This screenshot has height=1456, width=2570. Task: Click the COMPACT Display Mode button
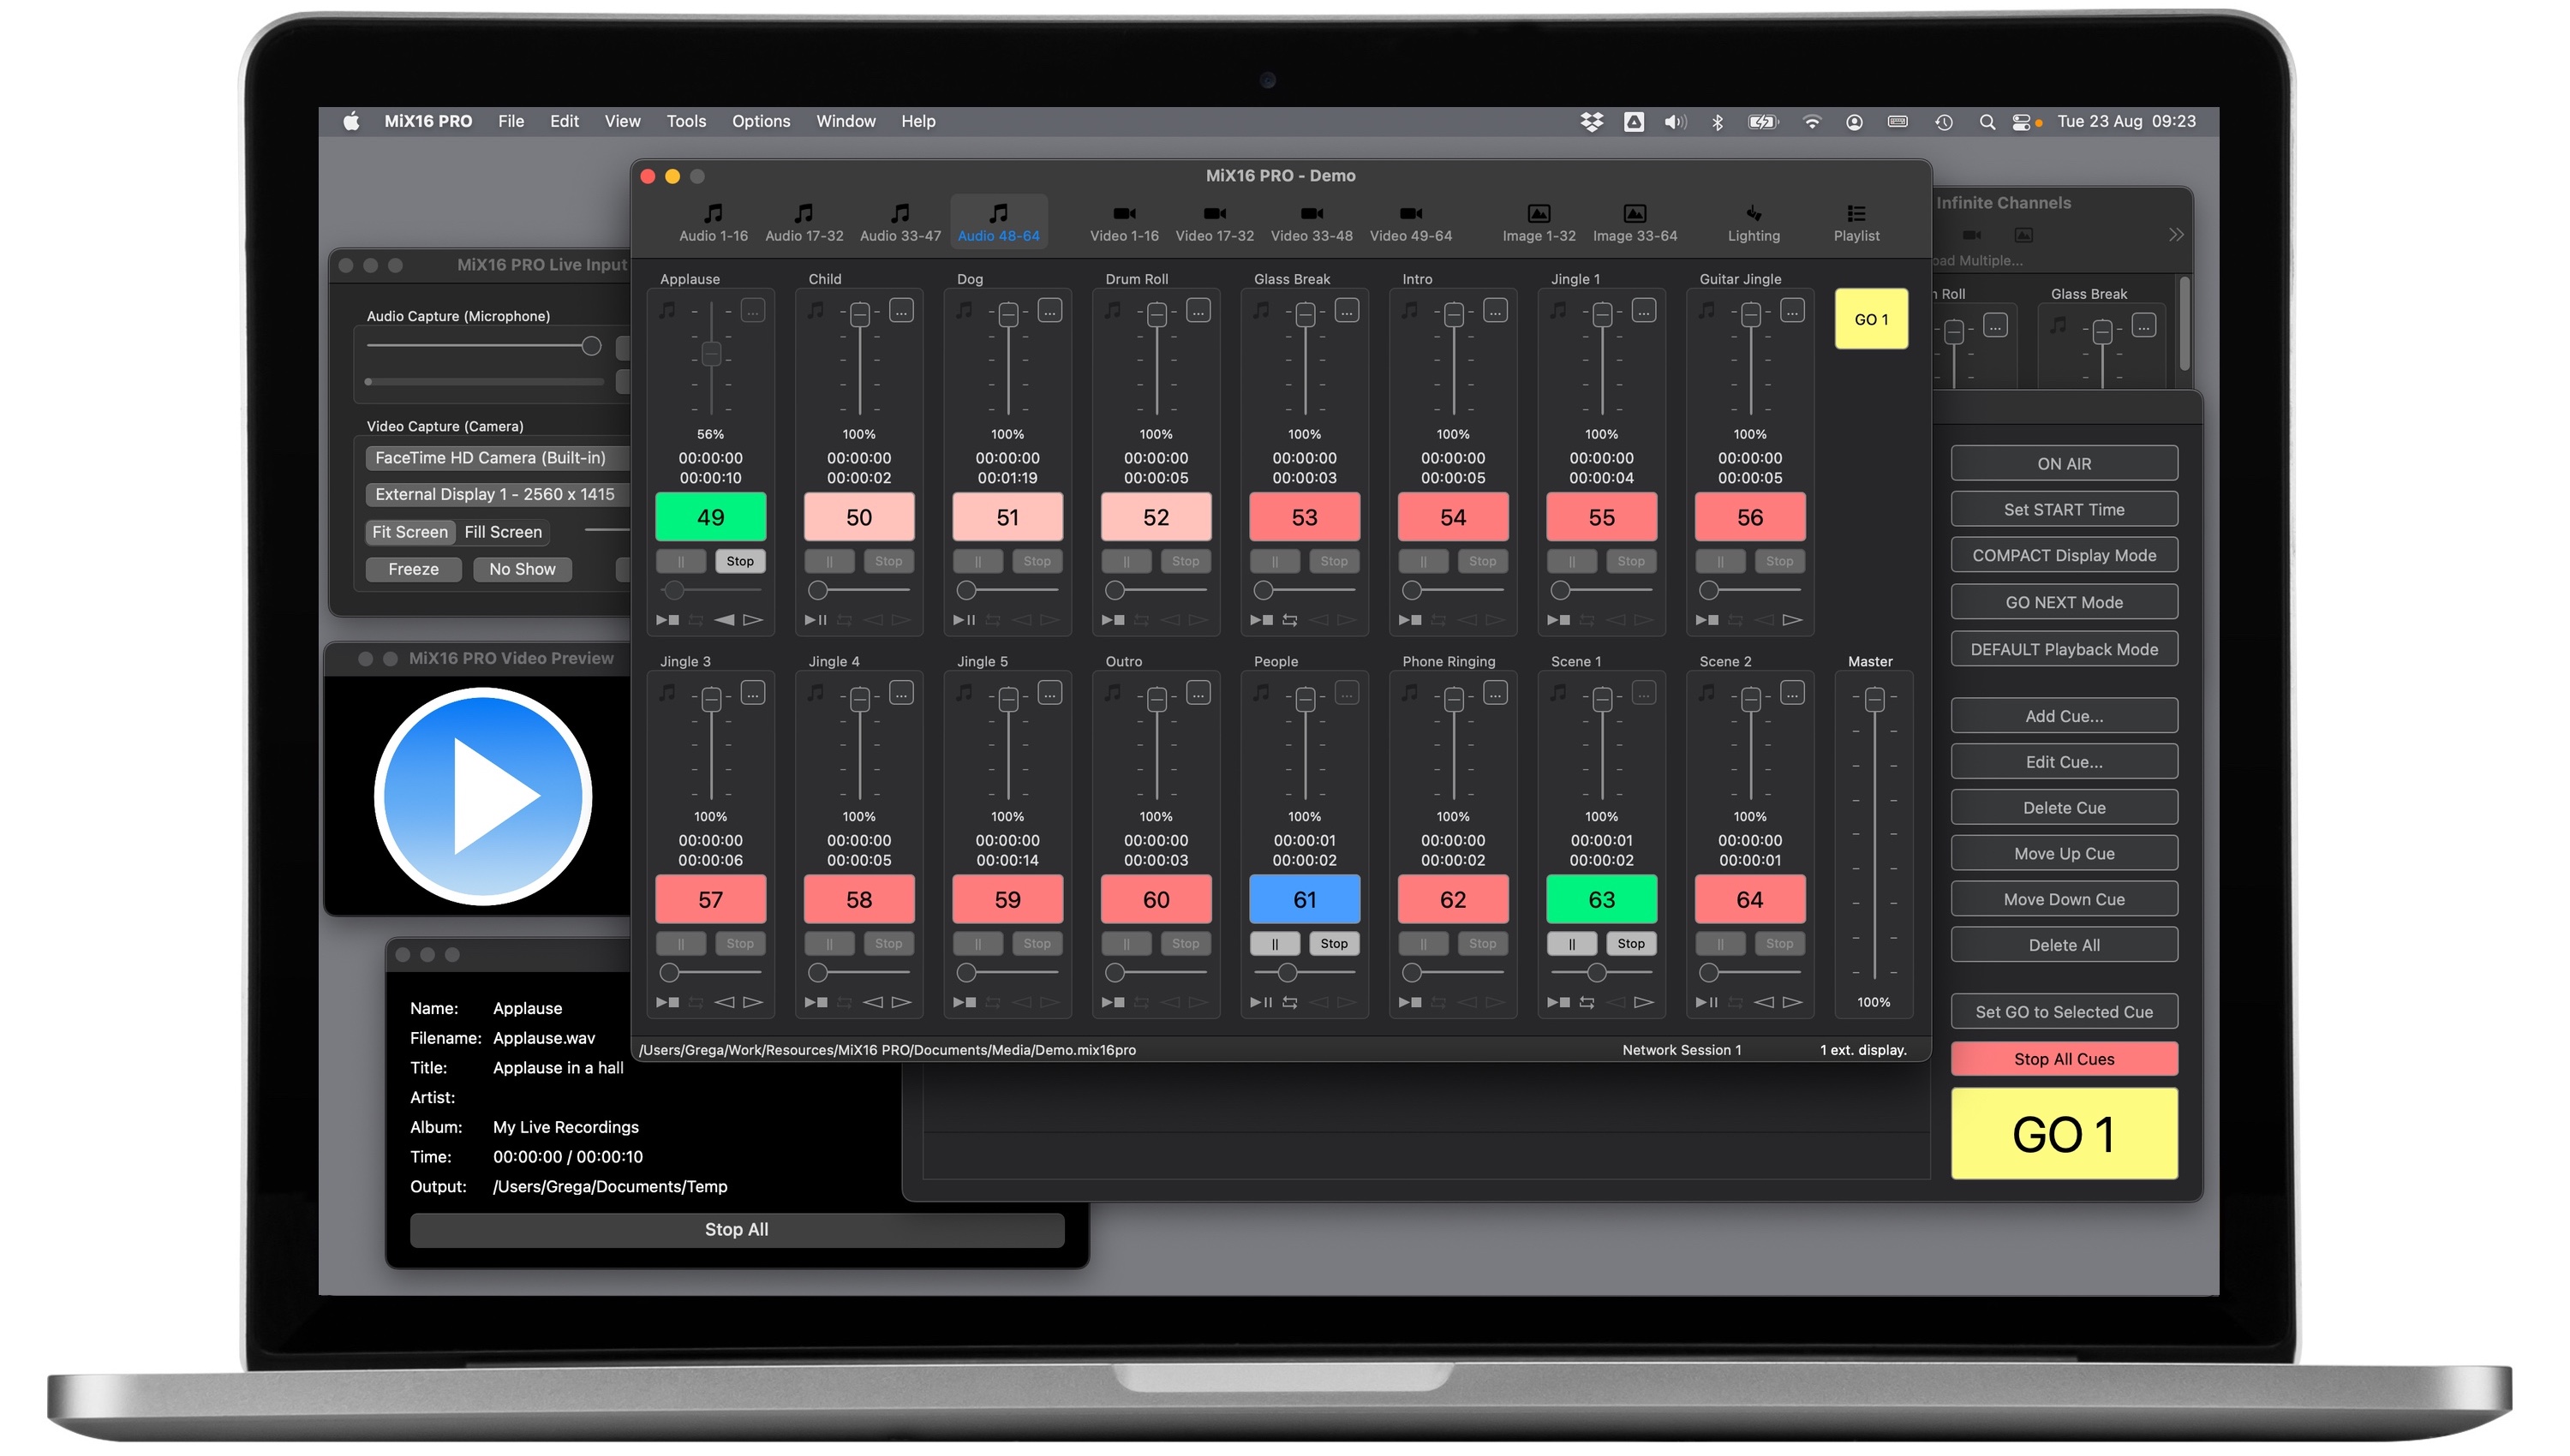2063,556
